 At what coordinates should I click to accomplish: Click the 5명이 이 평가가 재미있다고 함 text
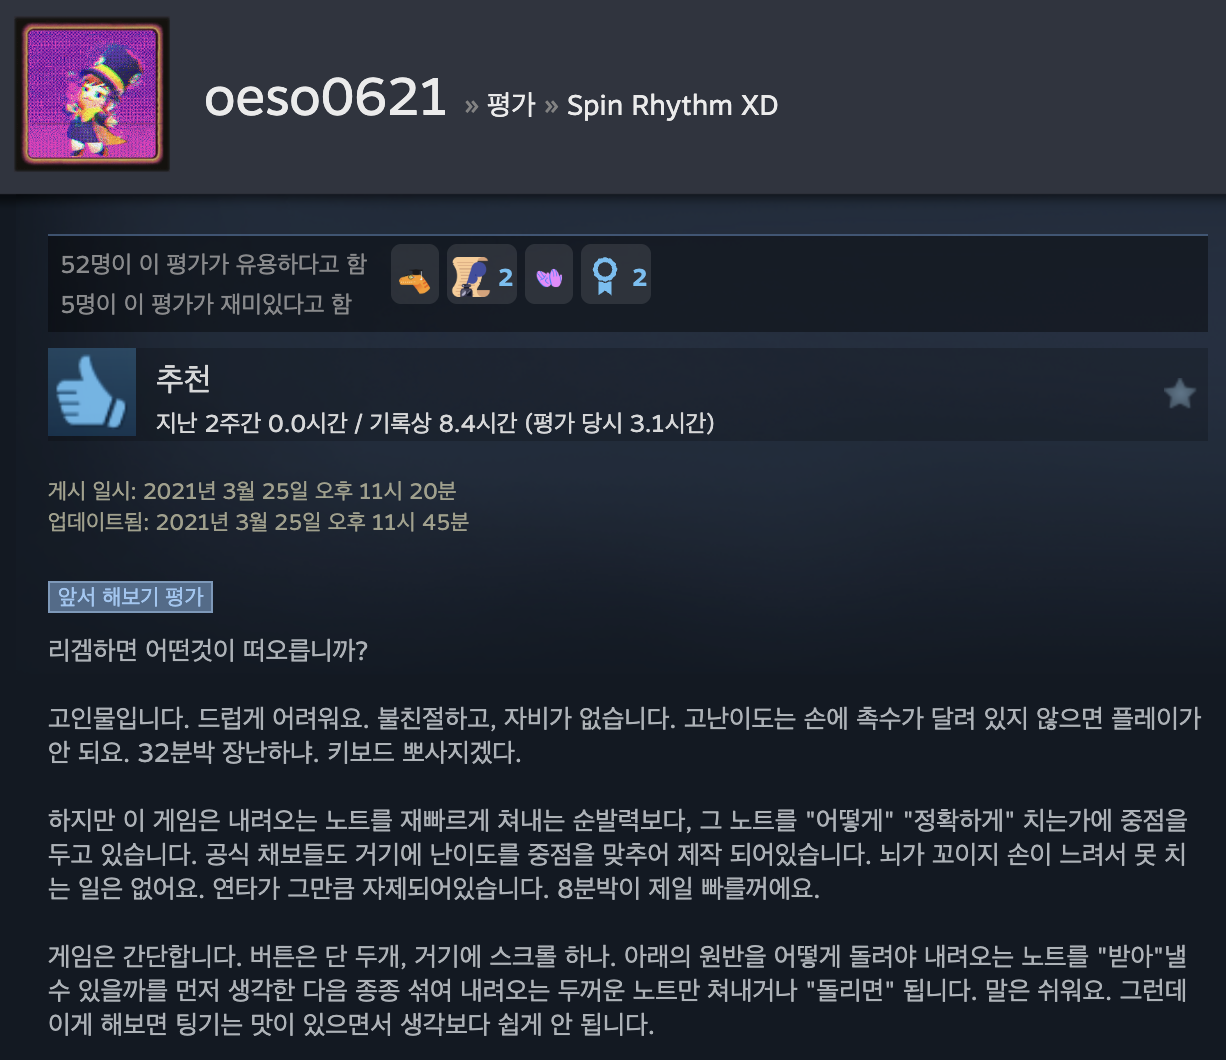206,304
